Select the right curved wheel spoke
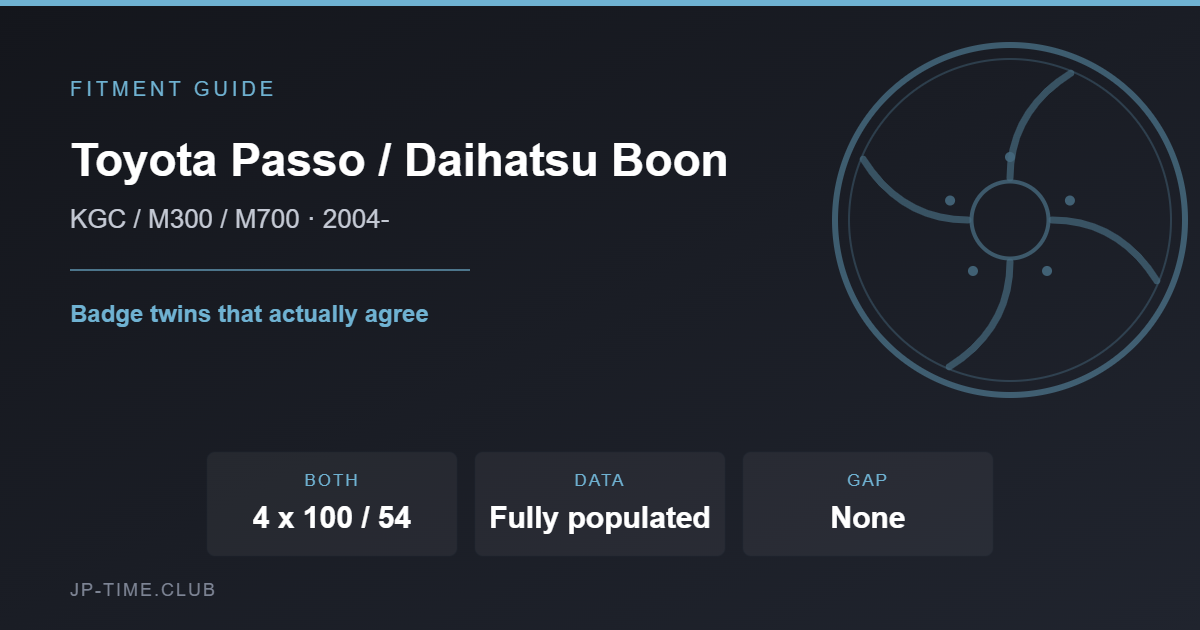 pyautogui.click(x=1110, y=245)
